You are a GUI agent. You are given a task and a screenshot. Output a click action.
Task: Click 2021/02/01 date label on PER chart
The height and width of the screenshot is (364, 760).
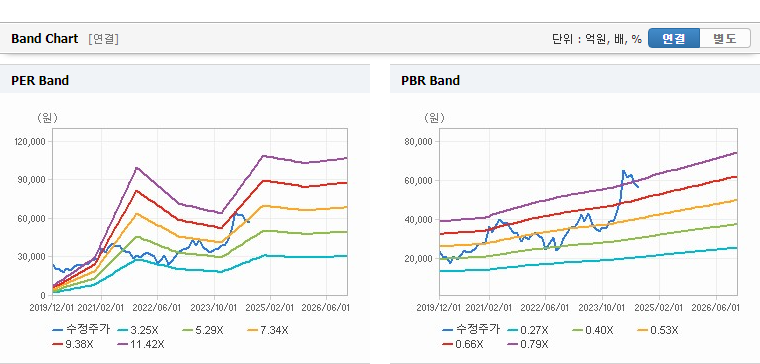[101, 308]
